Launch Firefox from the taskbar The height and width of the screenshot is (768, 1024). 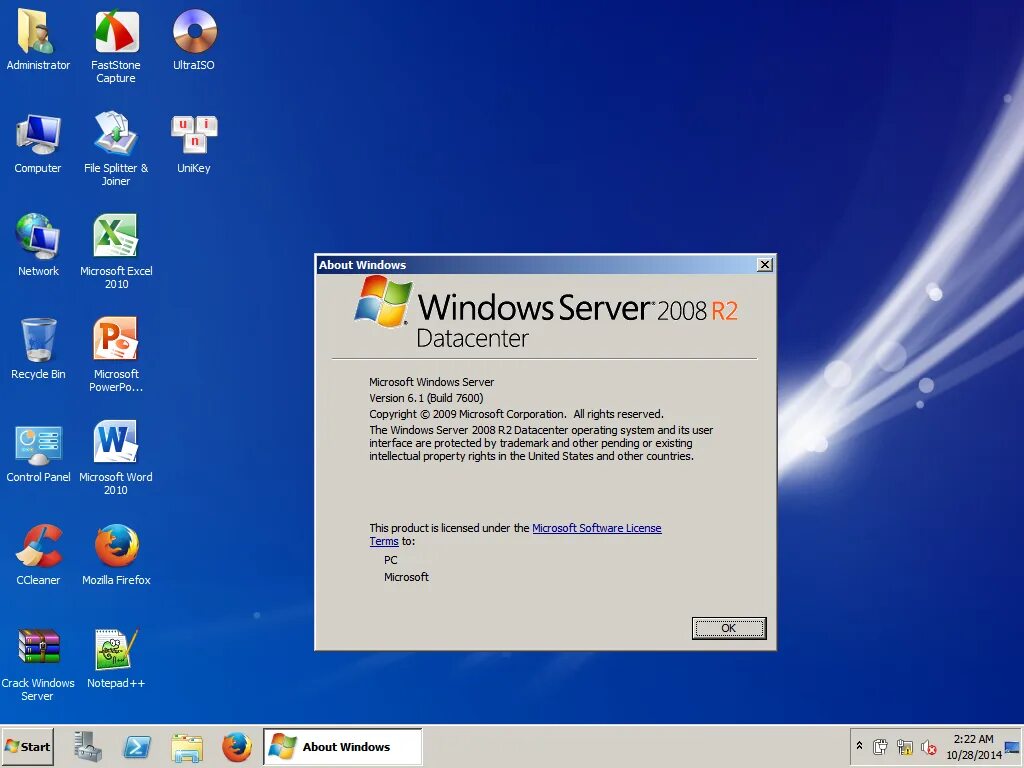(x=236, y=746)
